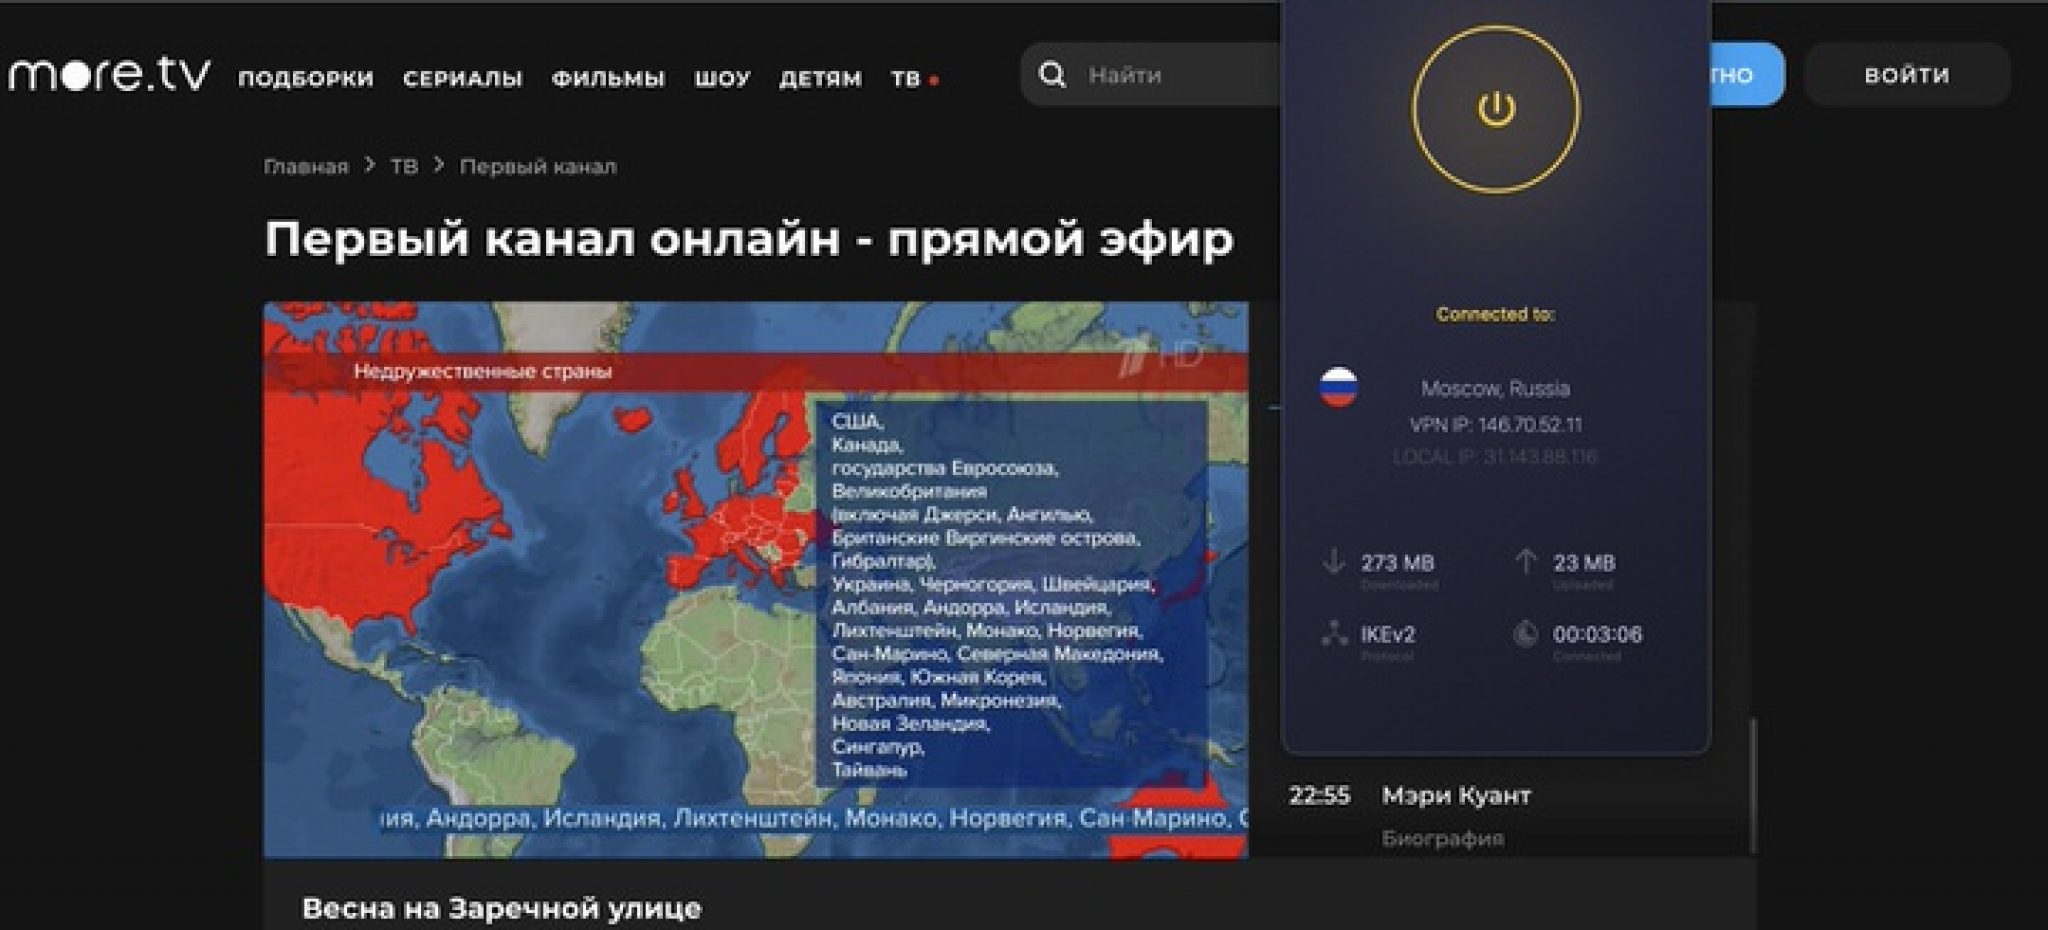
Task: Open the Детям section
Action: [x=820, y=78]
